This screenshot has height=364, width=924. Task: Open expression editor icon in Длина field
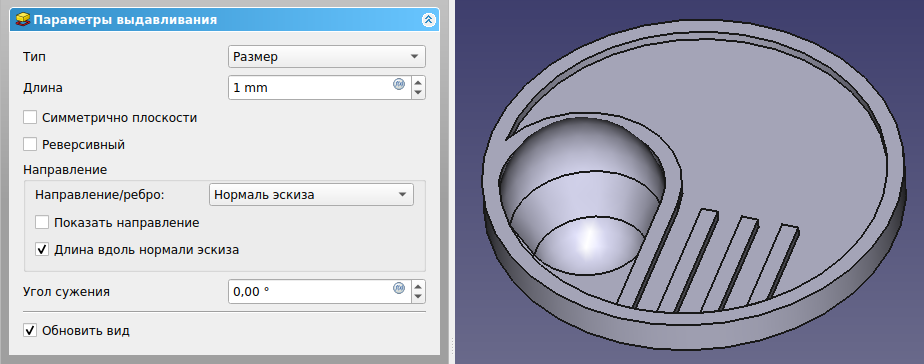(x=399, y=84)
